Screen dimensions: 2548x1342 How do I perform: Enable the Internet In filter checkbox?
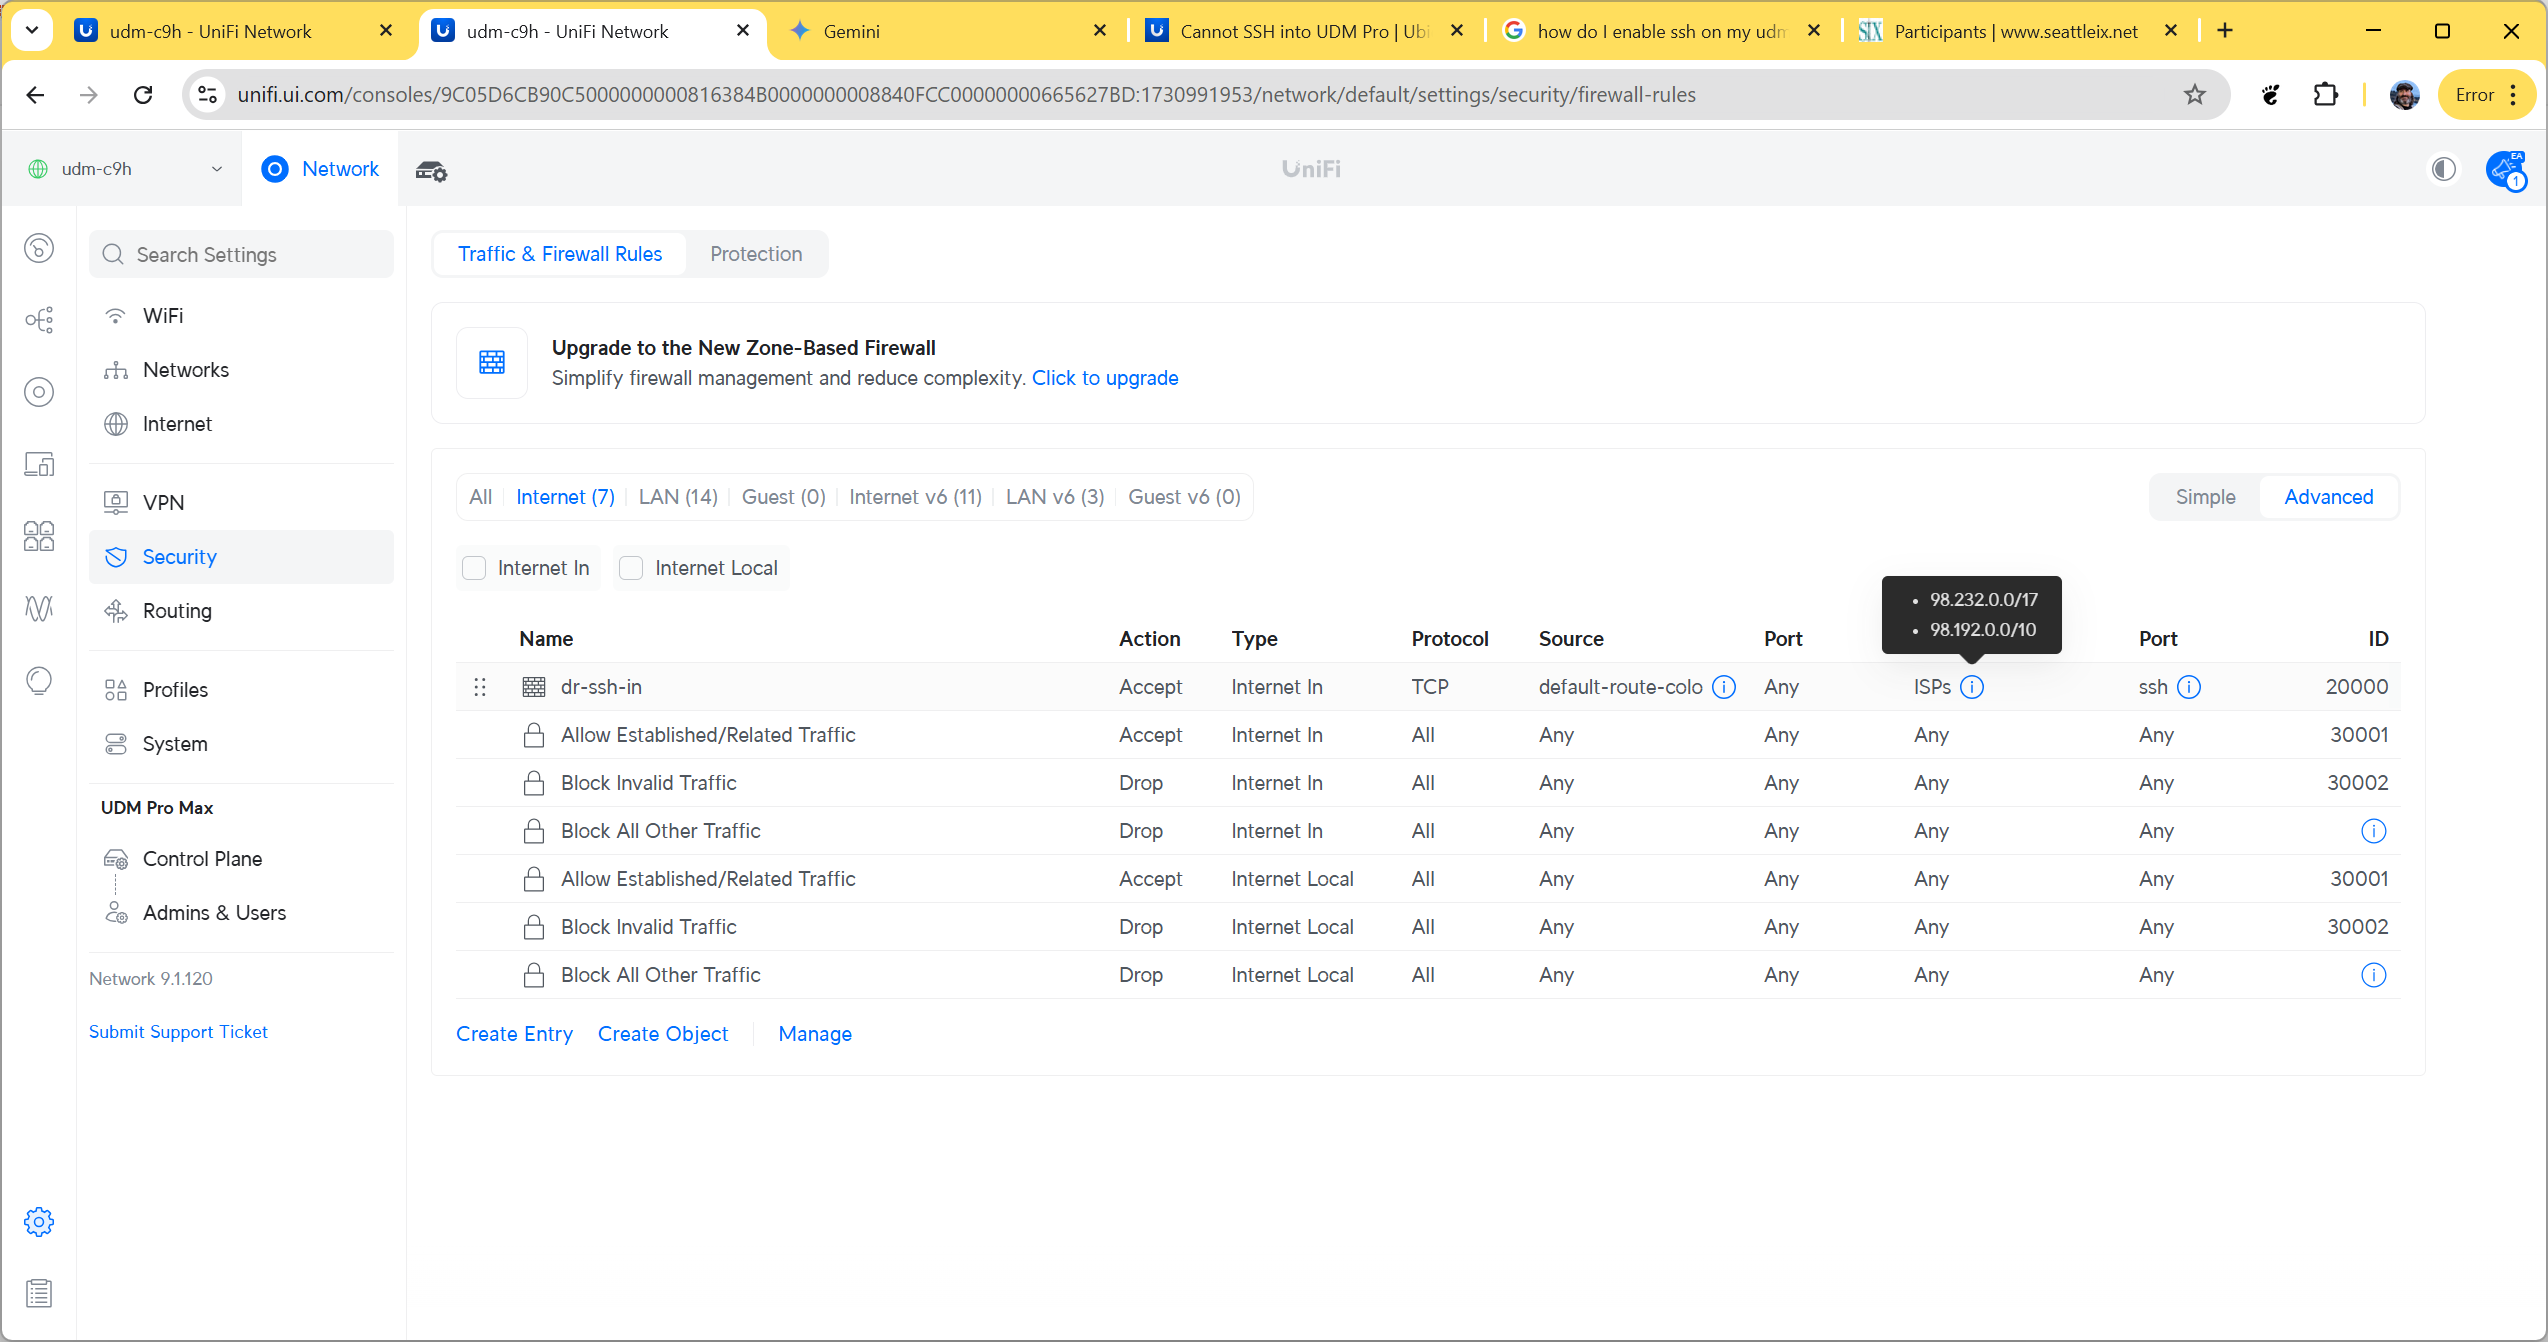point(475,568)
